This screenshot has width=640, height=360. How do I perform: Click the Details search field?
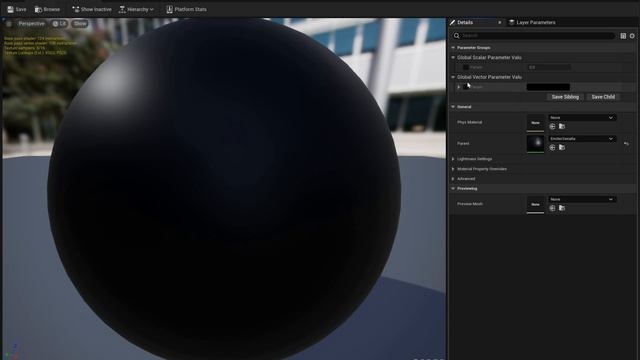pyautogui.click(x=533, y=36)
